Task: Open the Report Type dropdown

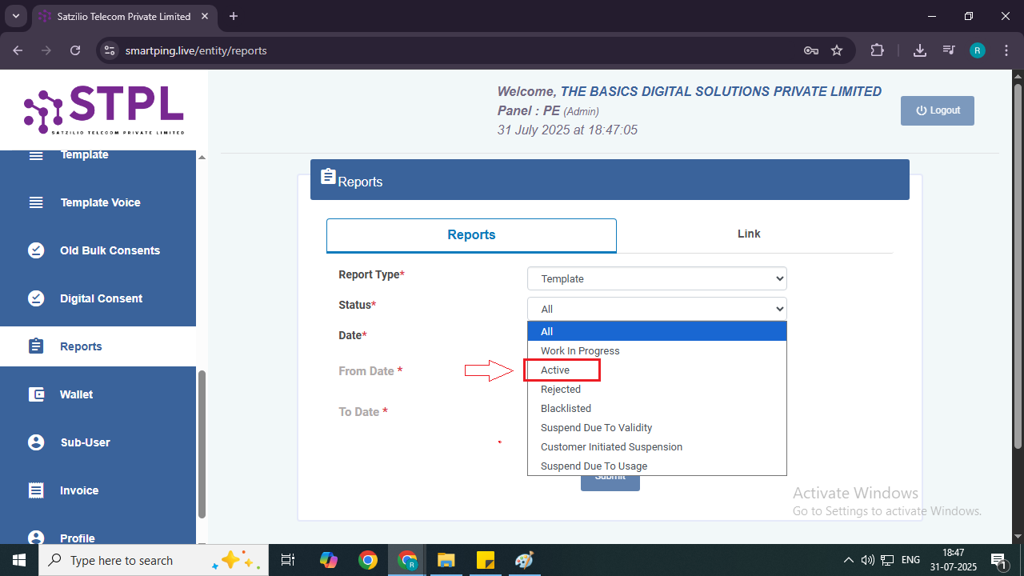Action: point(656,279)
